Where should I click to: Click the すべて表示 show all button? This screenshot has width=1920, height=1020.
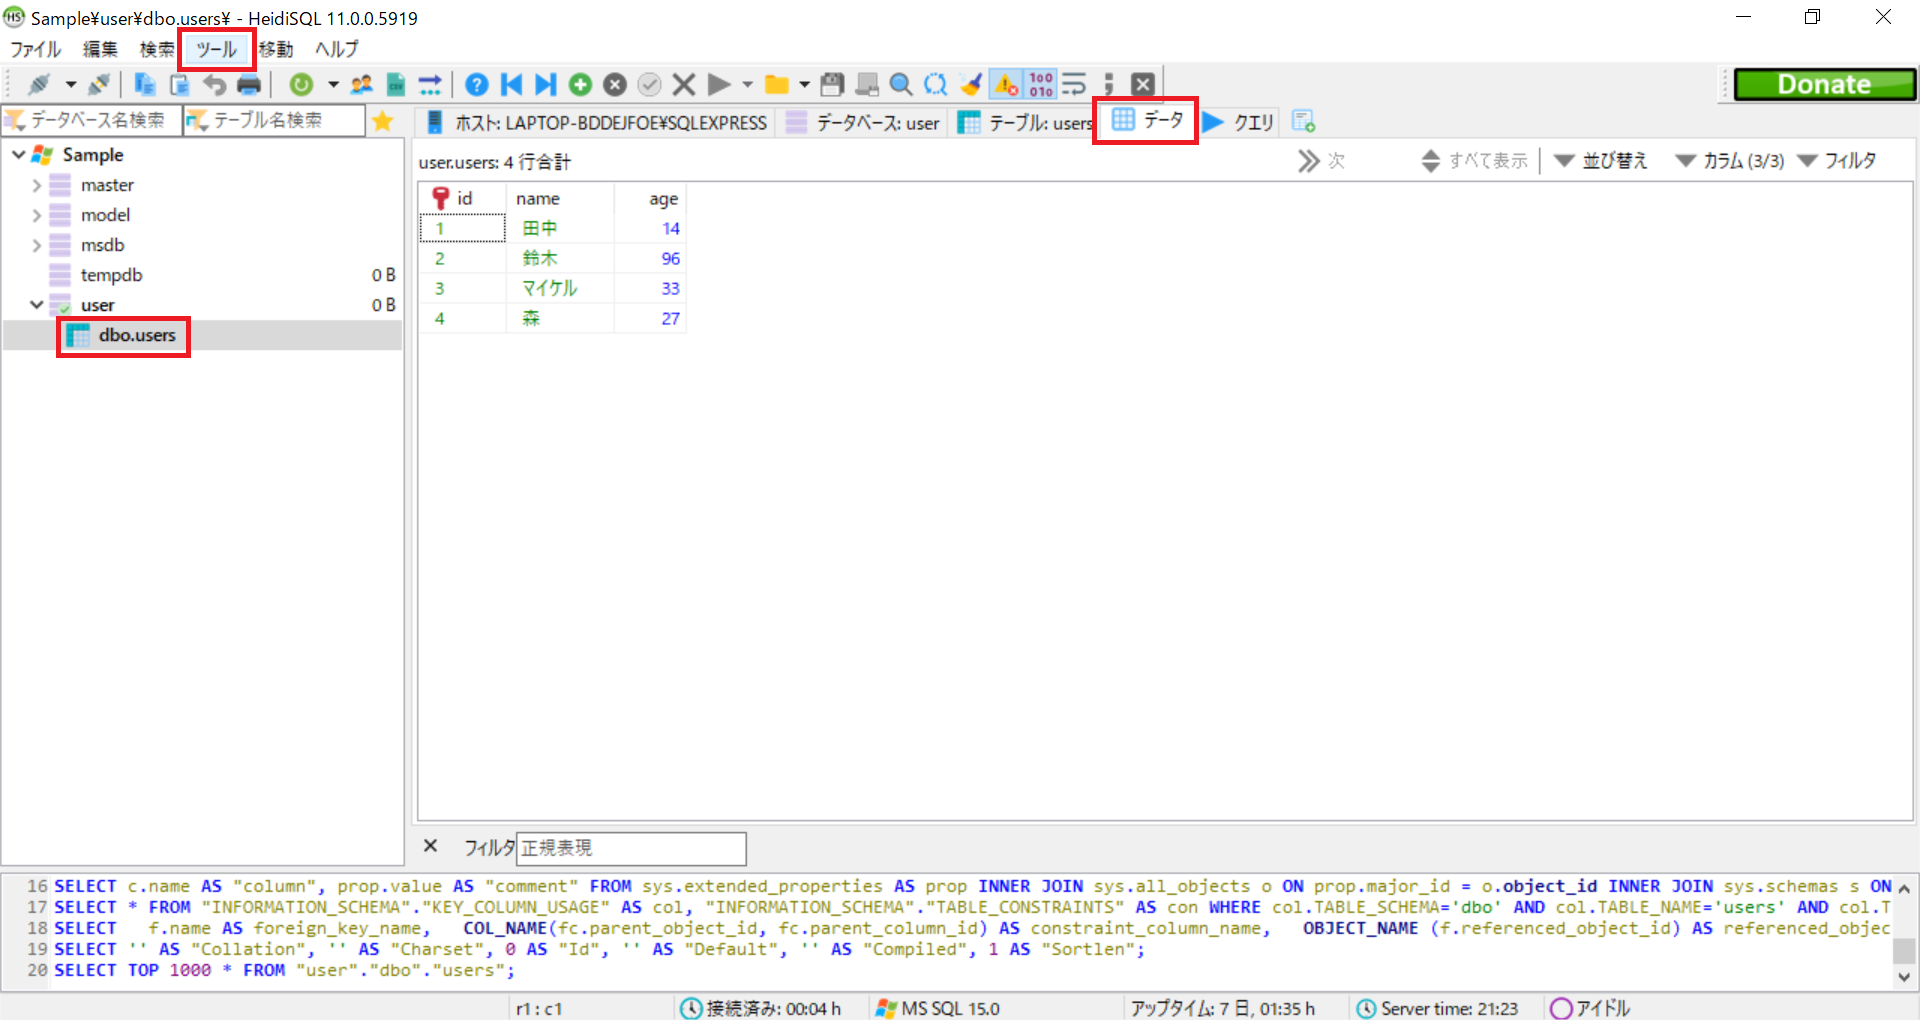pos(1475,161)
